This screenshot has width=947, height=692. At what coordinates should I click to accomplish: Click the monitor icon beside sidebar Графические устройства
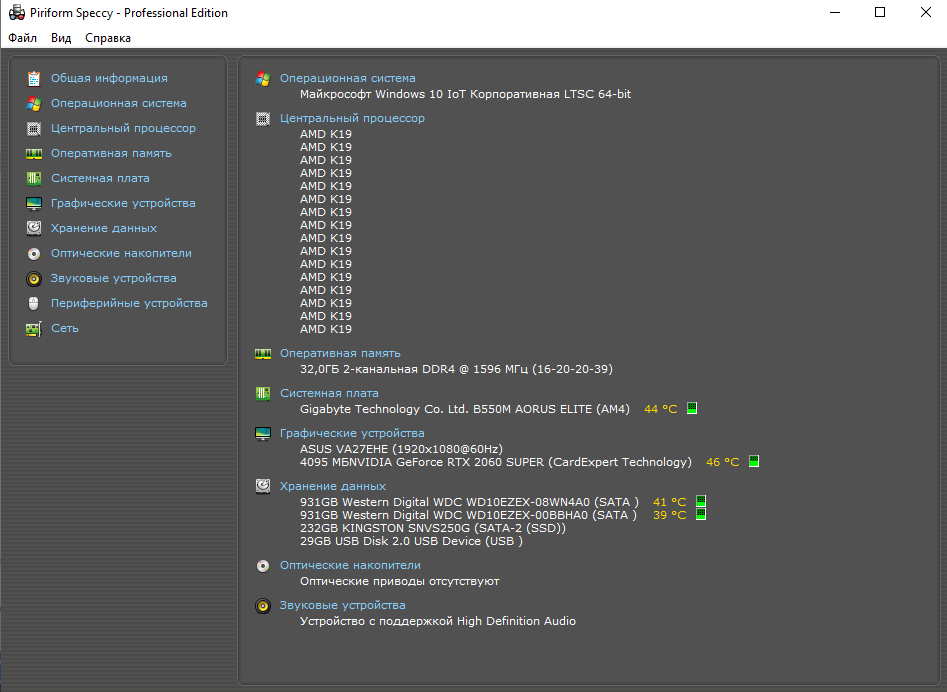point(34,203)
